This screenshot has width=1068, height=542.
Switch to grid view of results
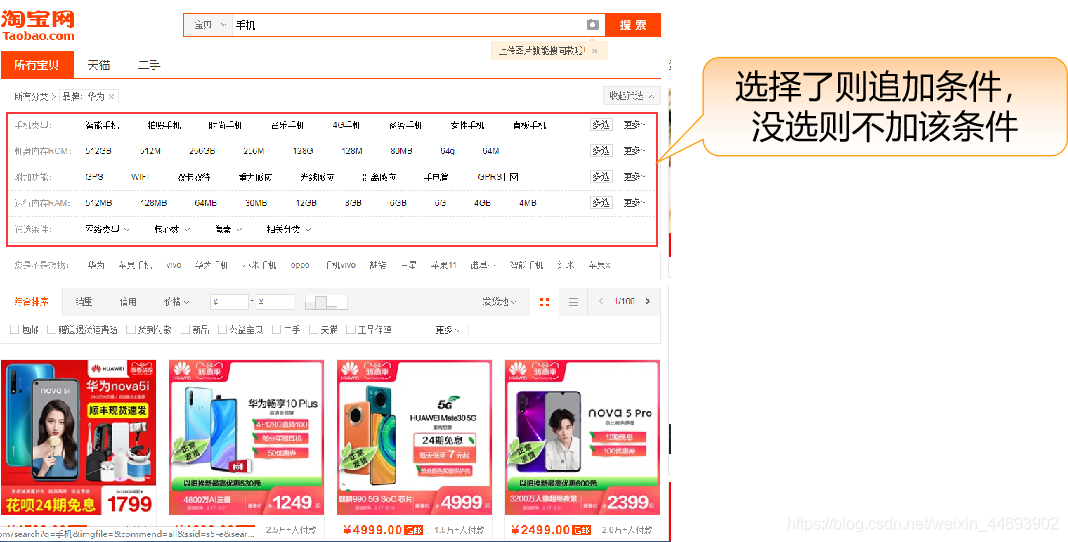coord(544,302)
